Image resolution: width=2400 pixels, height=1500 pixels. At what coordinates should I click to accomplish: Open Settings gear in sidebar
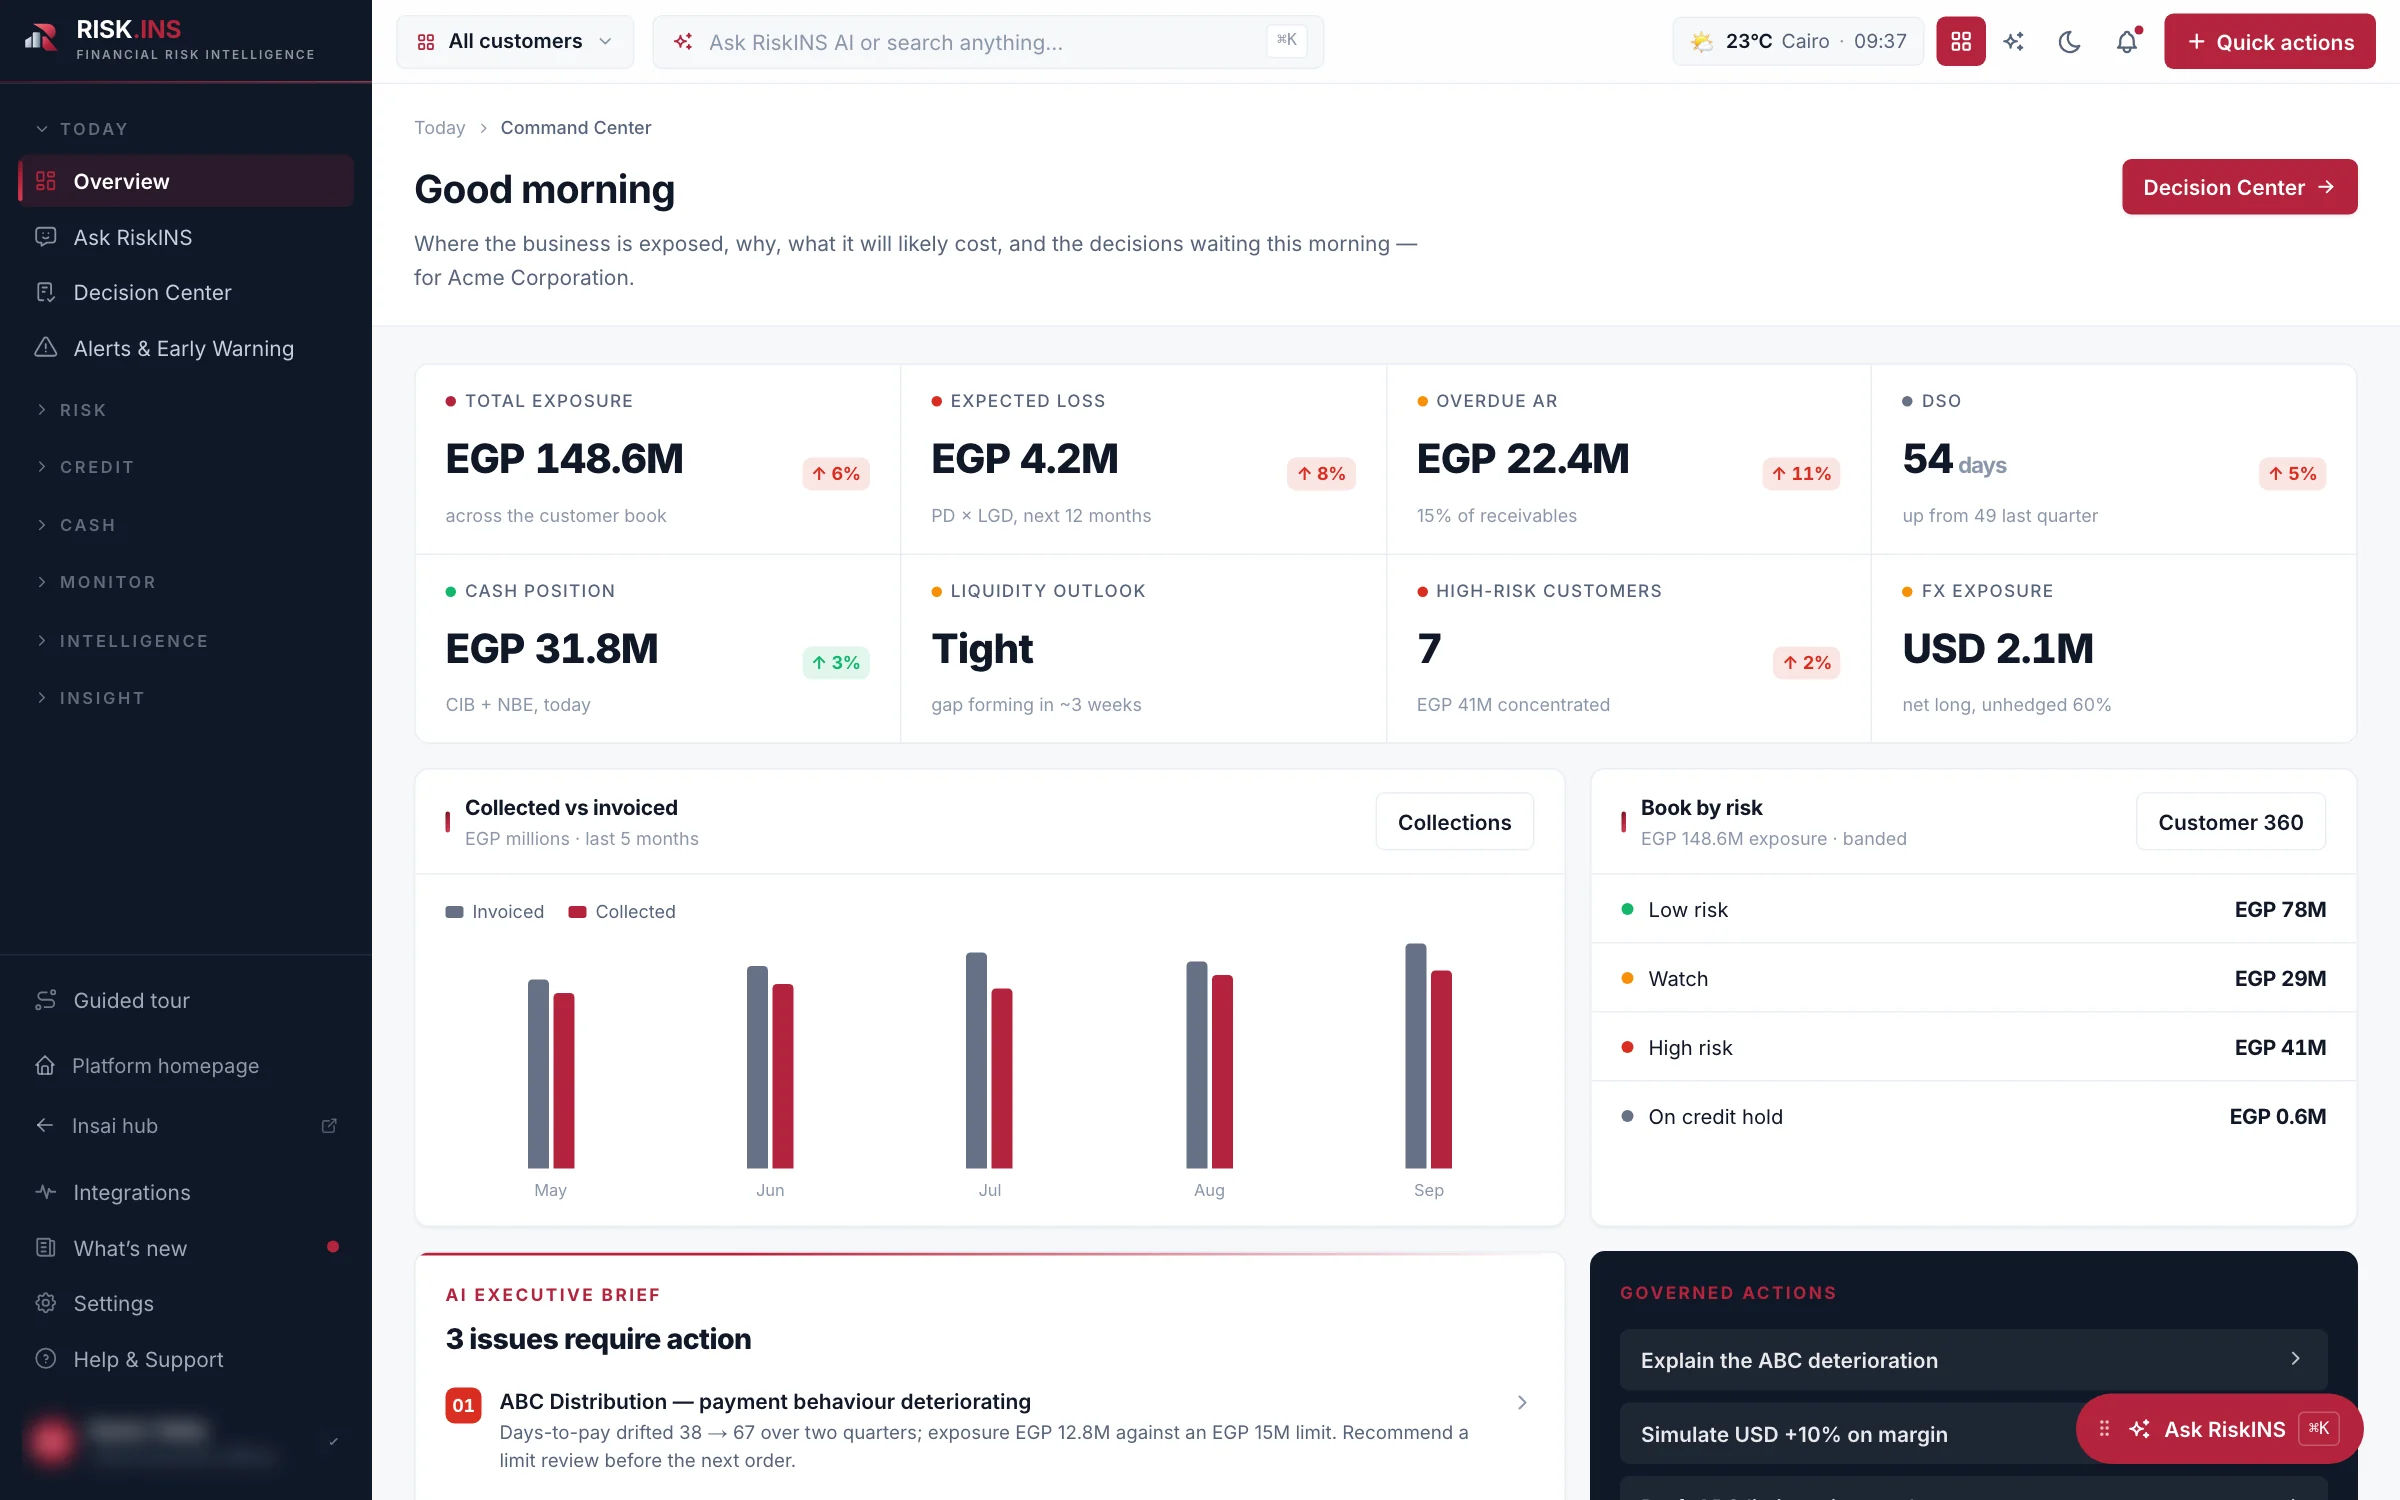[x=45, y=1303]
